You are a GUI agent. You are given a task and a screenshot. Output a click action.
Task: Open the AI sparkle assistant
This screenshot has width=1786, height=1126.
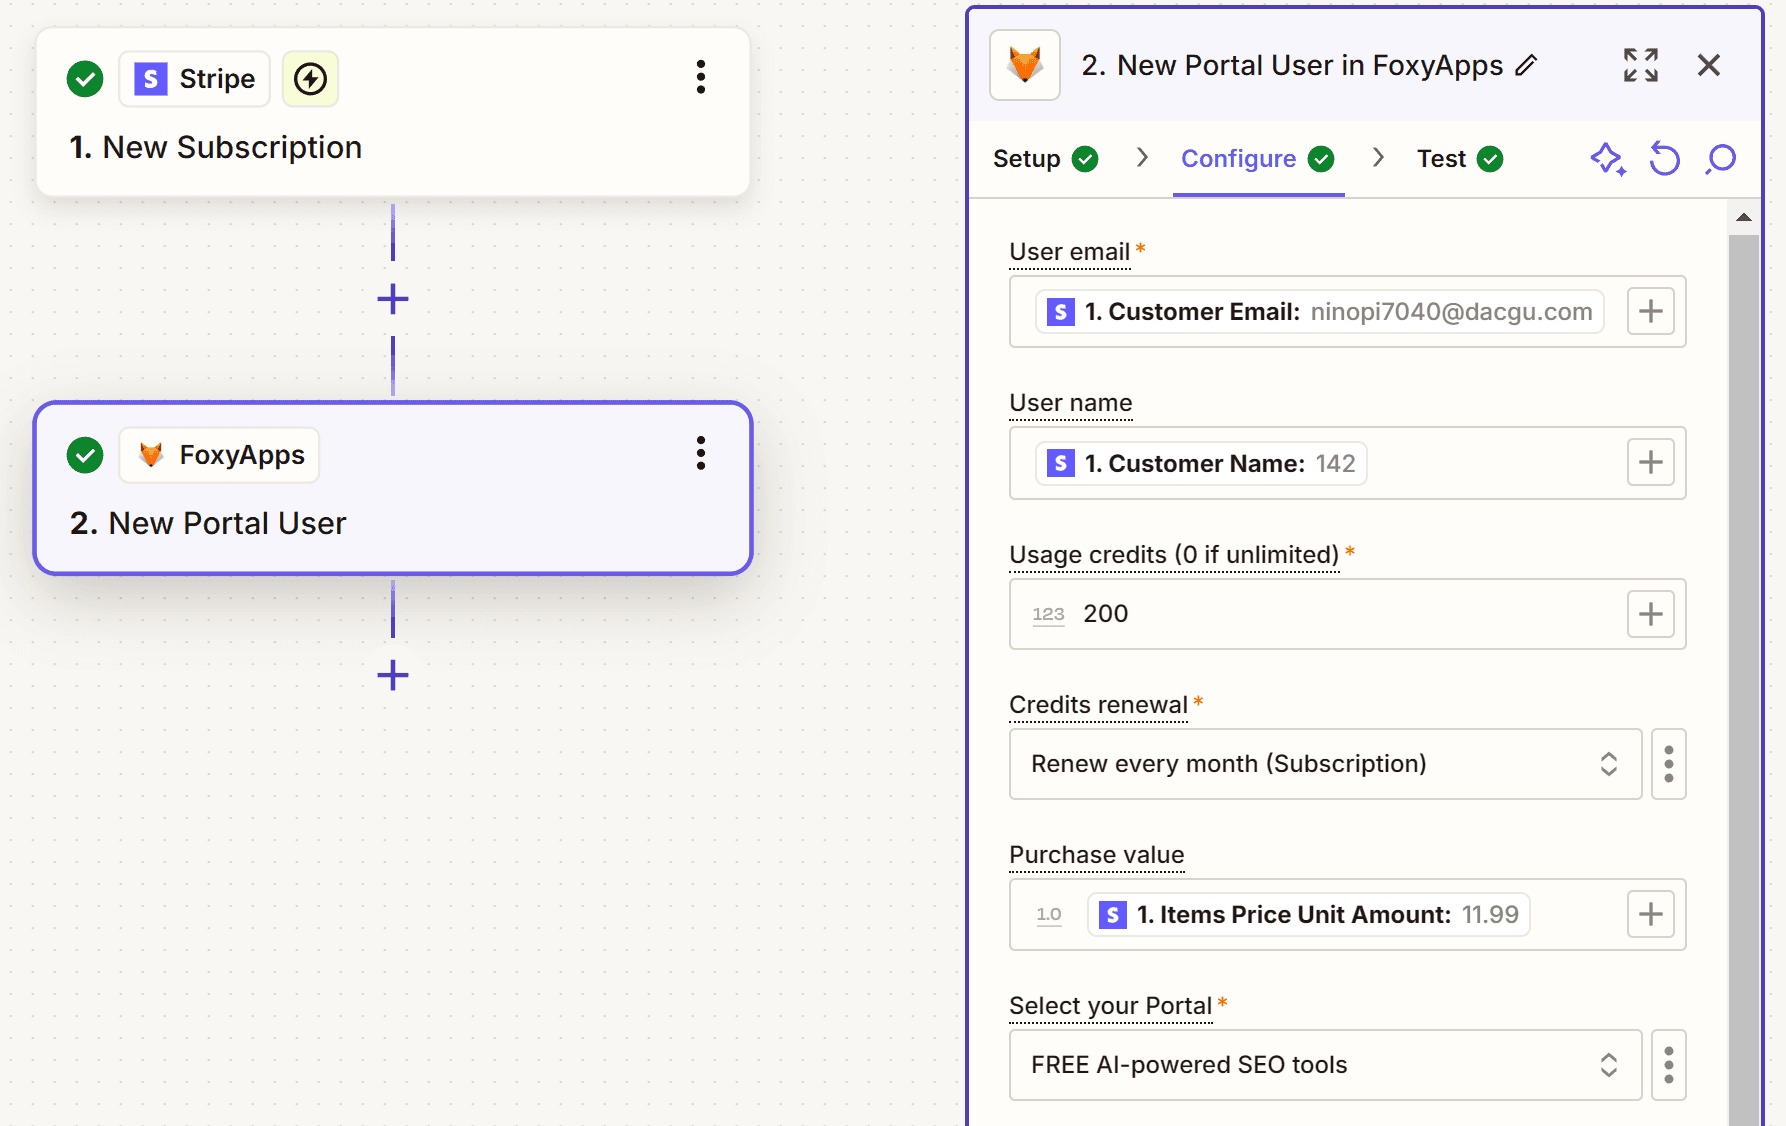click(x=1608, y=159)
